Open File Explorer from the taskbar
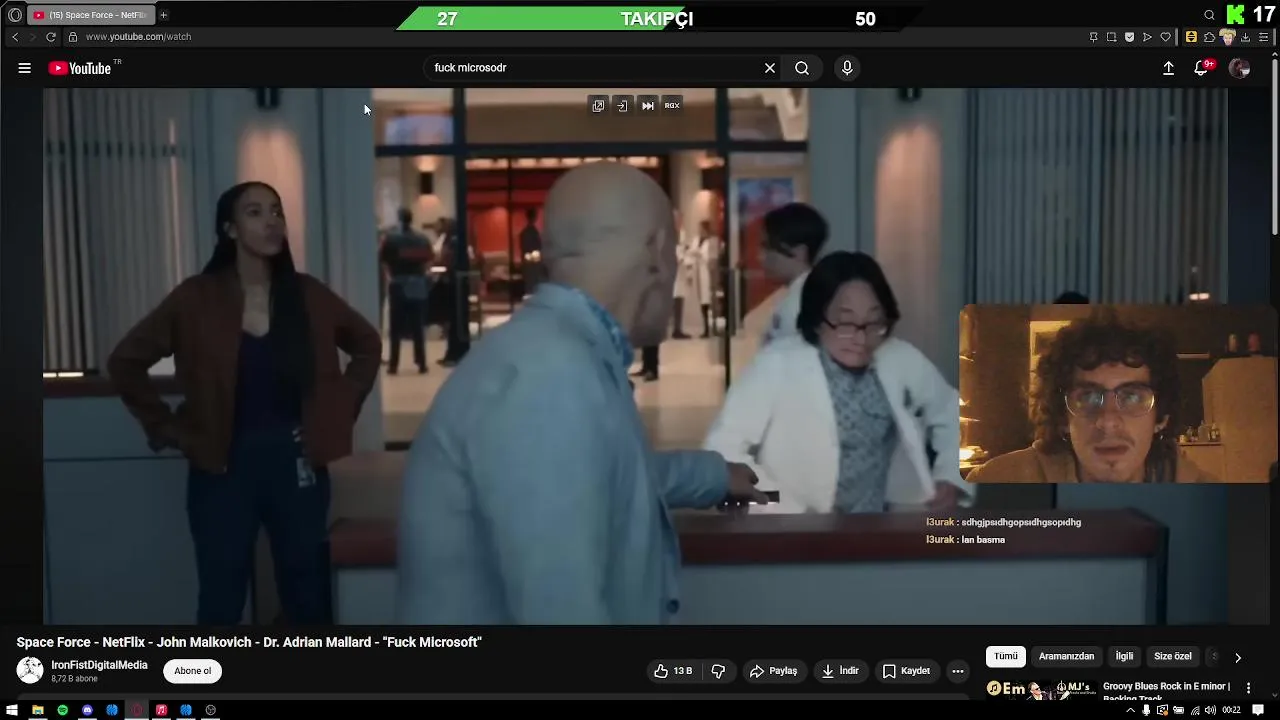 coord(37,710)
